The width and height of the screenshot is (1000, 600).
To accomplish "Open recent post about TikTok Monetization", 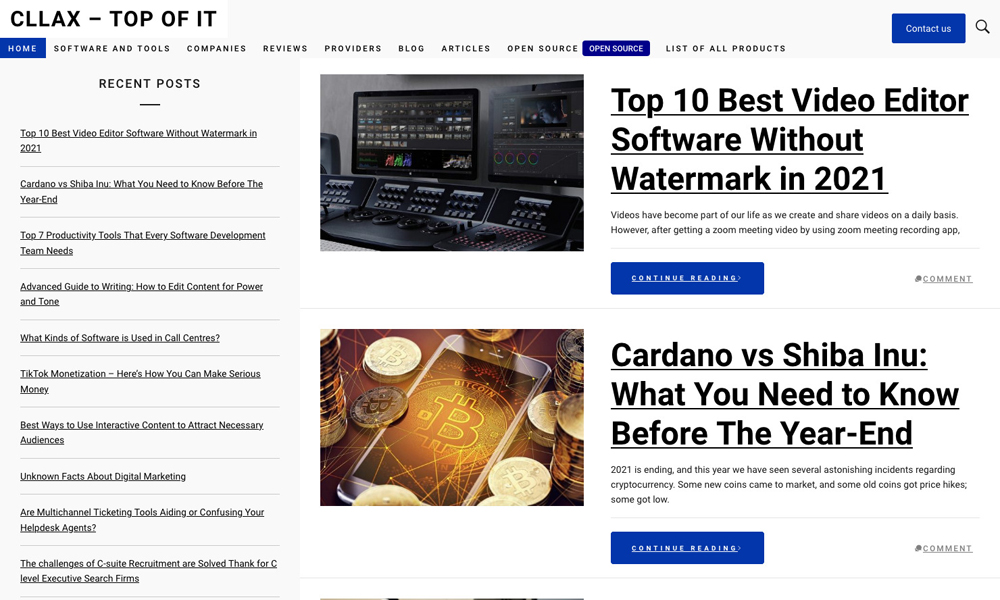I will click(140, 381).
